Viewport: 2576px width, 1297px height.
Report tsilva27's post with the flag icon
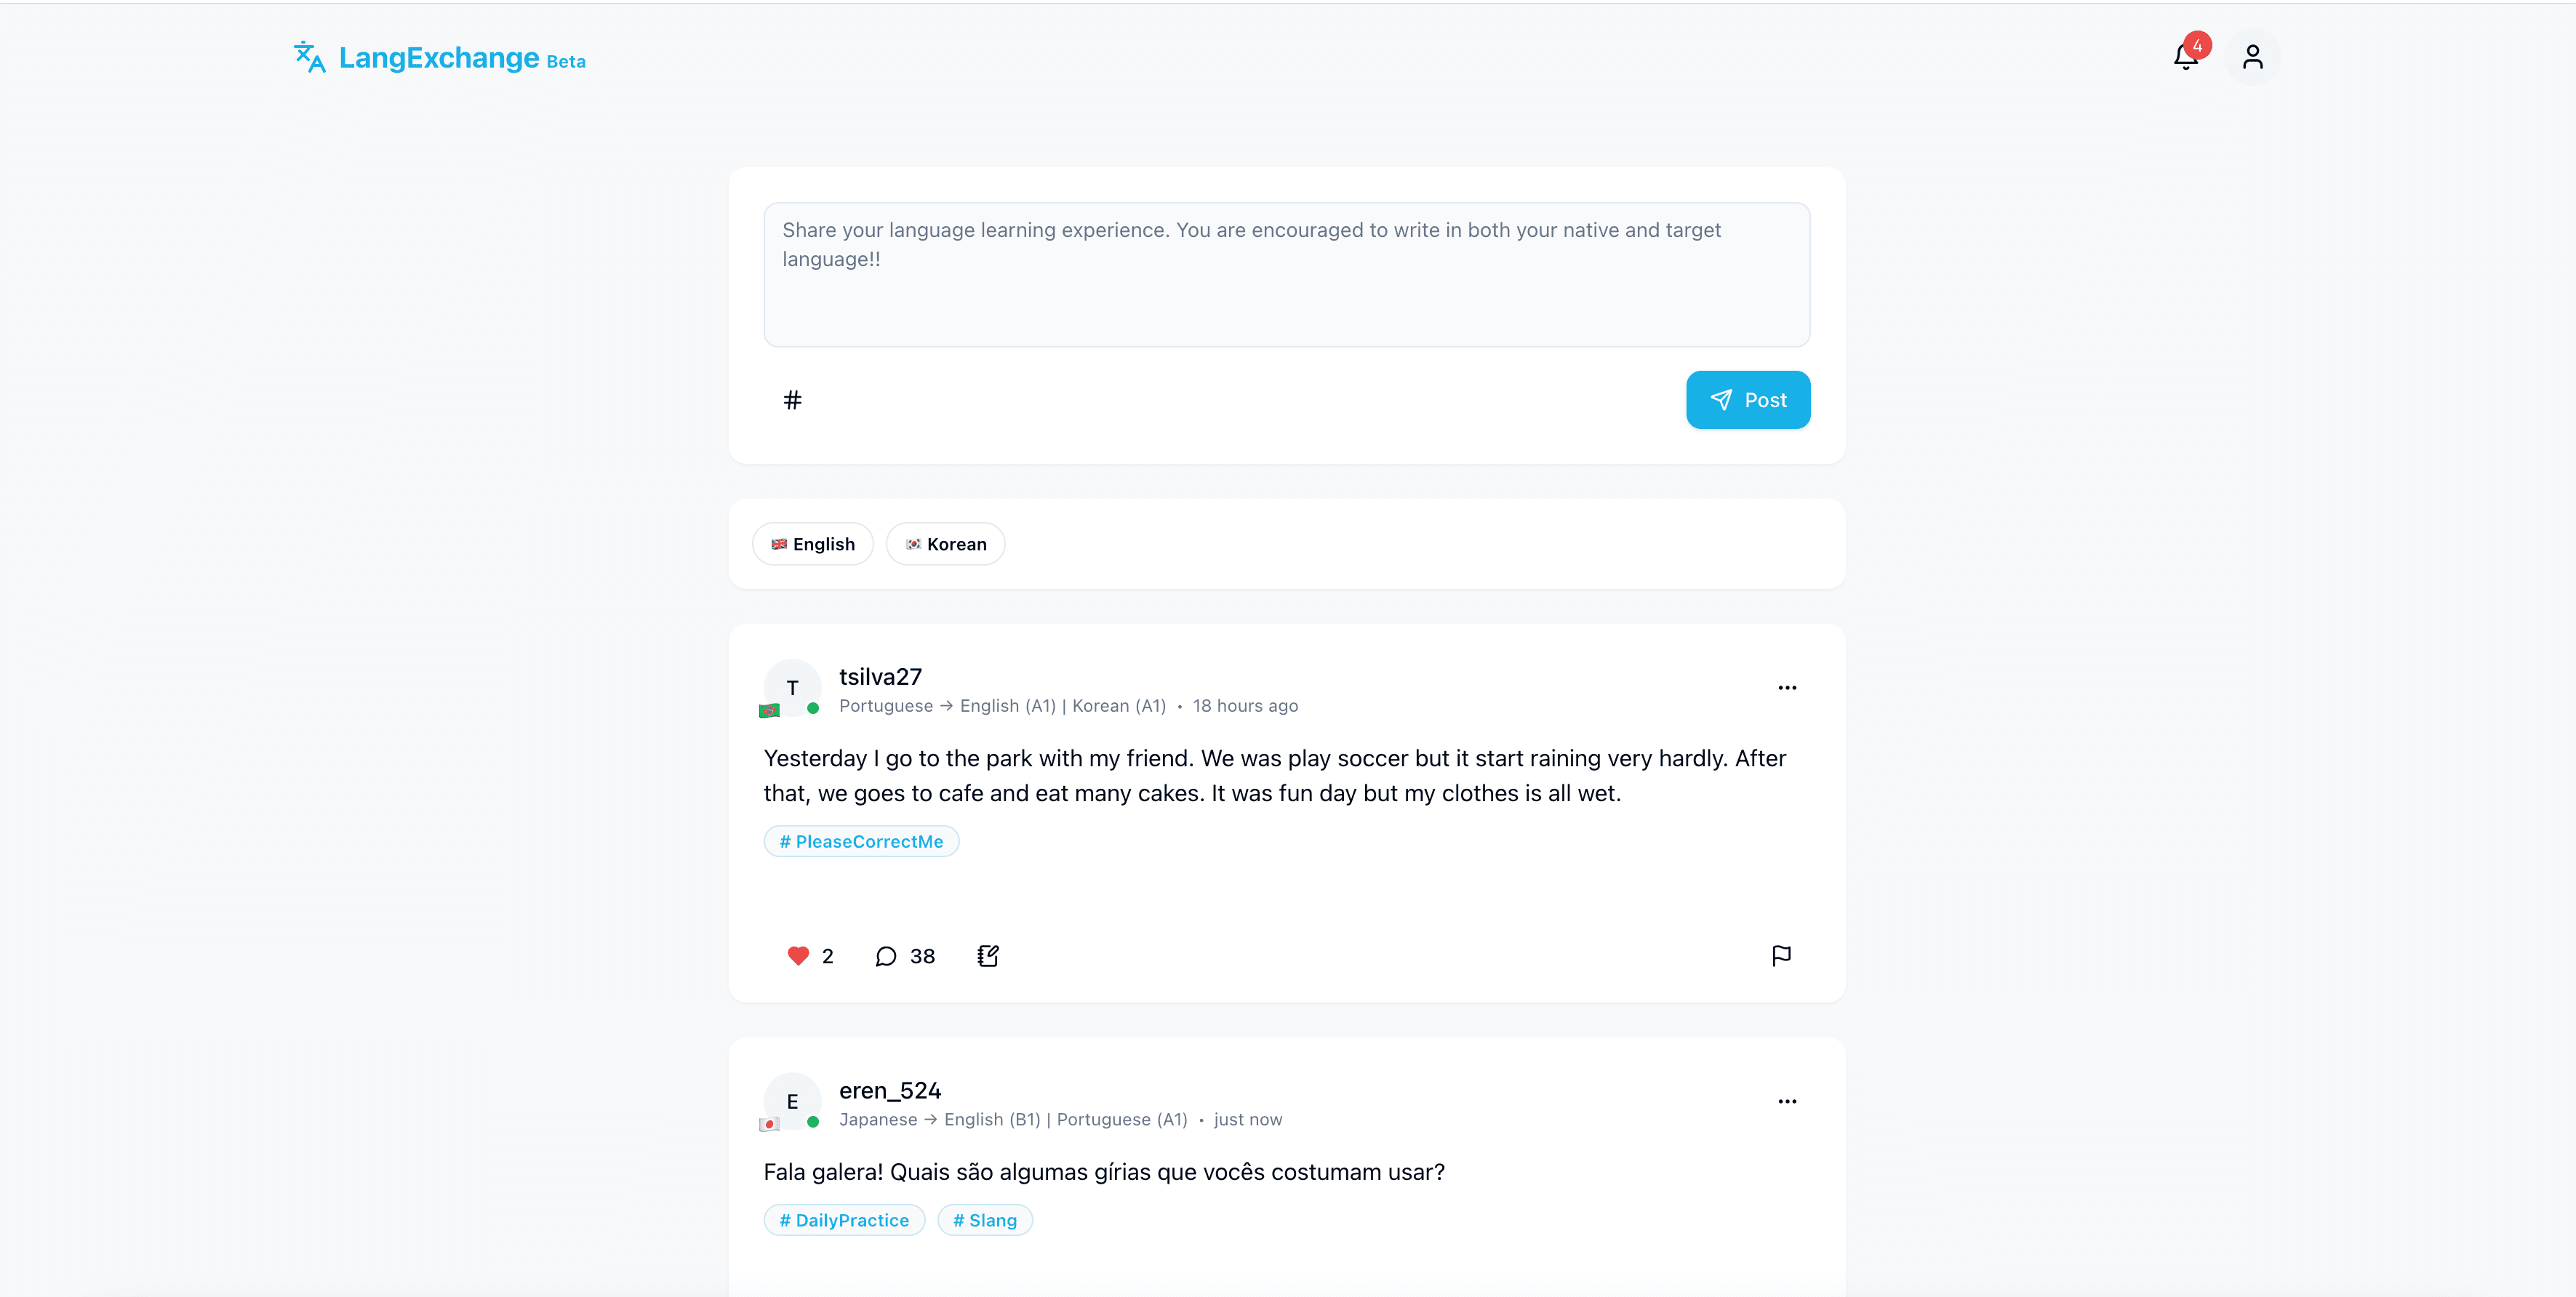point(1781,956)
